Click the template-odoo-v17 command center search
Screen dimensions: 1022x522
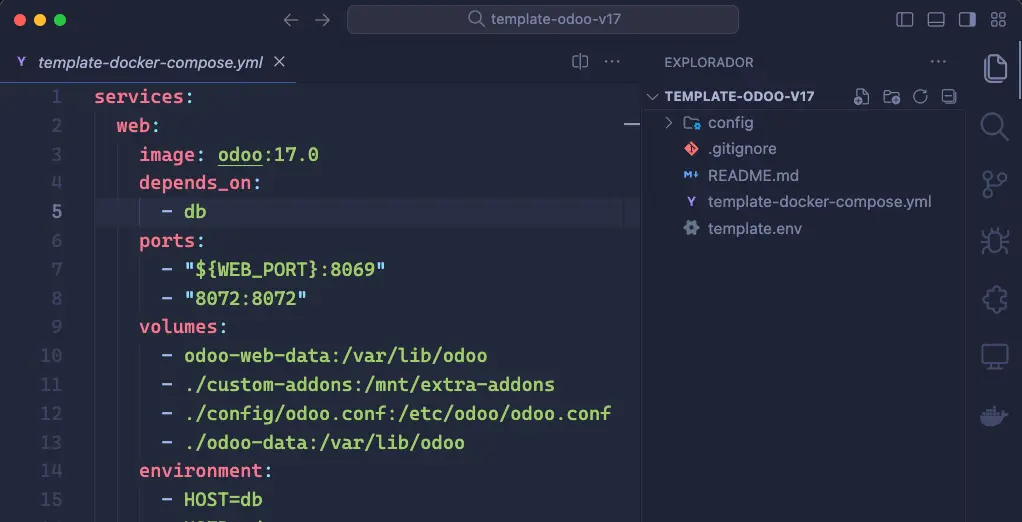click(543, 20)
